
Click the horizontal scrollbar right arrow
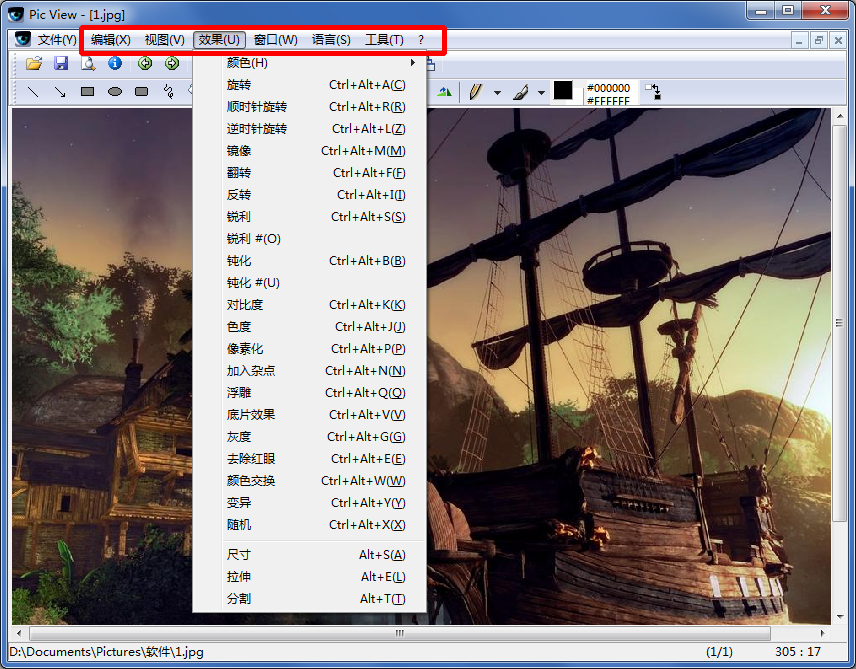click(823, 634)
